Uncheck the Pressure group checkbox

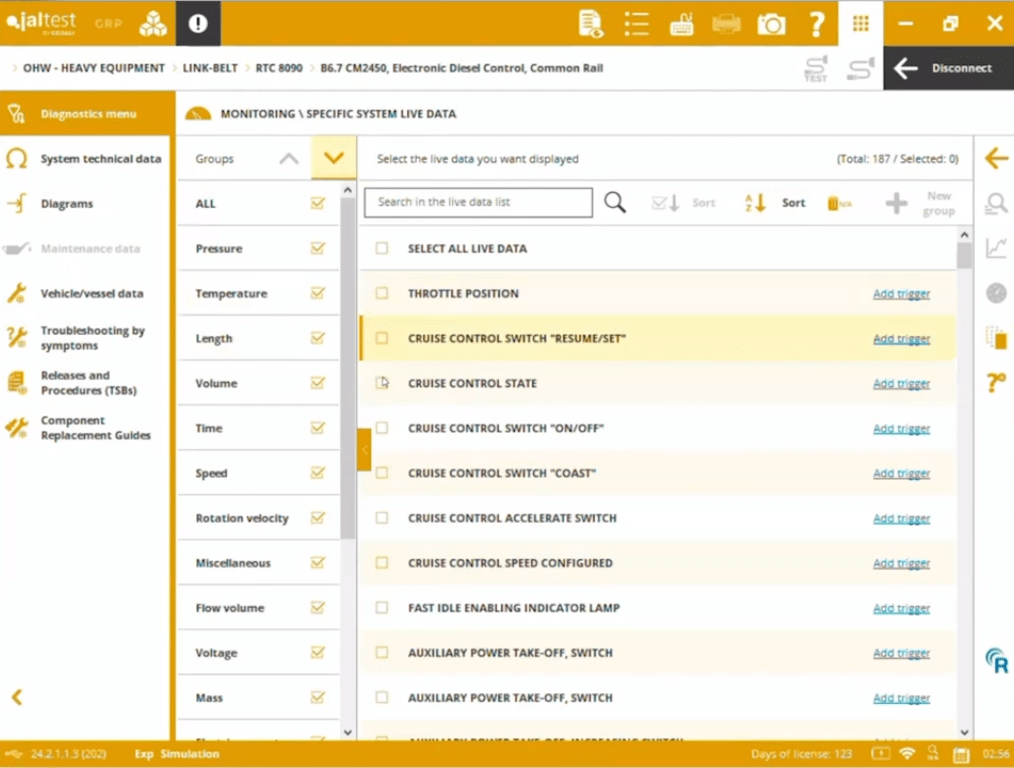click(x=318, y=249)
